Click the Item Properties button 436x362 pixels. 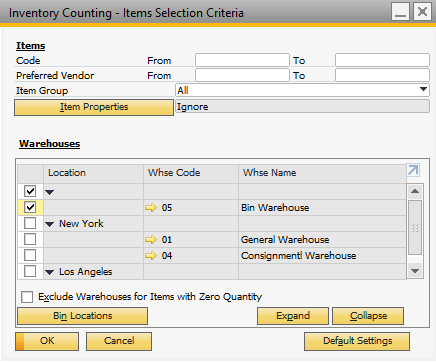94,107
